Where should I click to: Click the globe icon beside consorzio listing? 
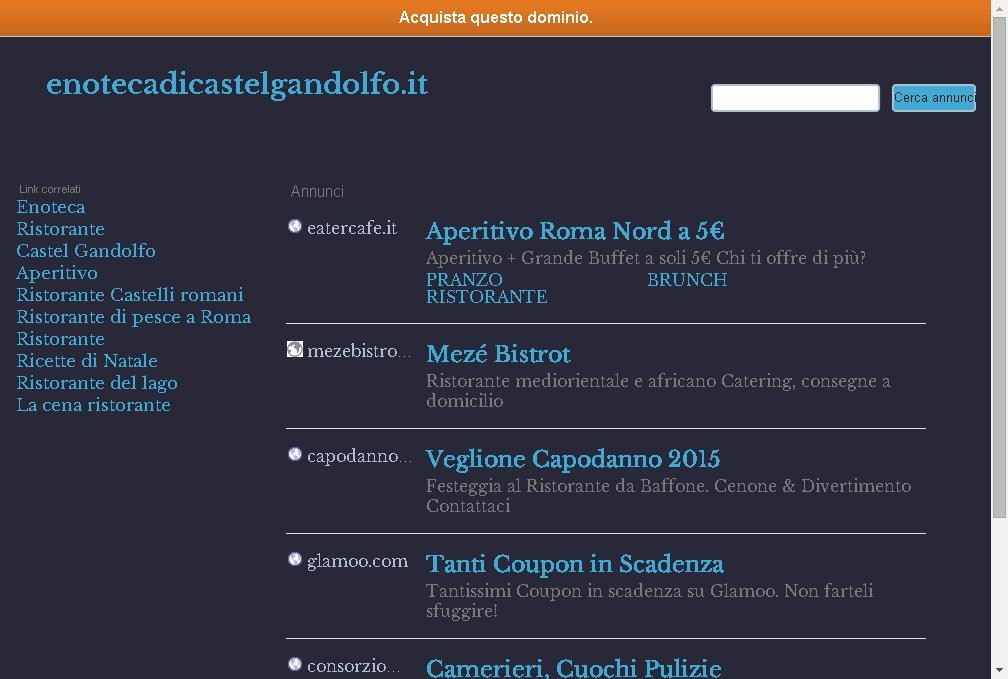click(x=294, y=664)
